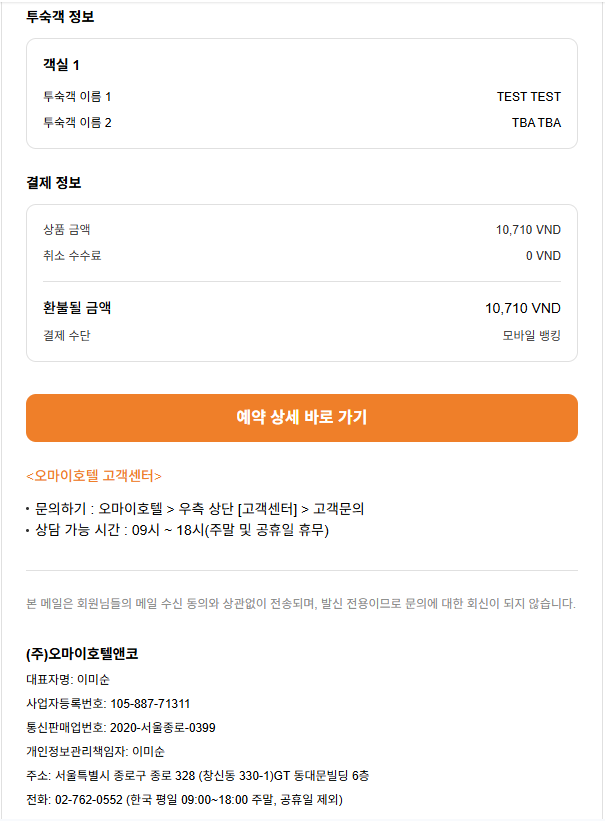Click the 상품 금액 label
Image resolution: width=605 pixels, height=821 pixels.
click(66, 230)
